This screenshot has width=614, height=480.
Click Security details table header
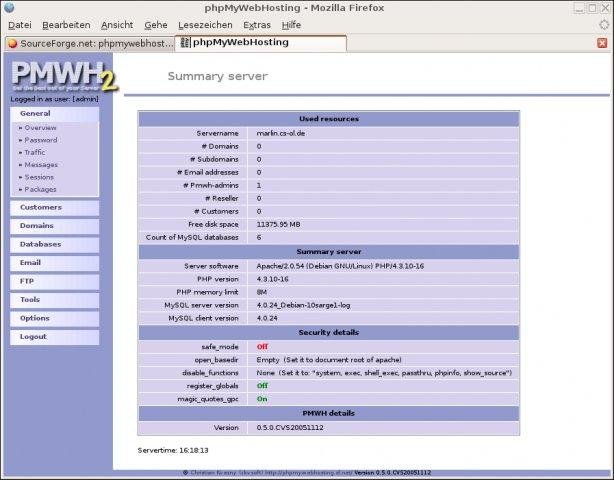(329, 332)
